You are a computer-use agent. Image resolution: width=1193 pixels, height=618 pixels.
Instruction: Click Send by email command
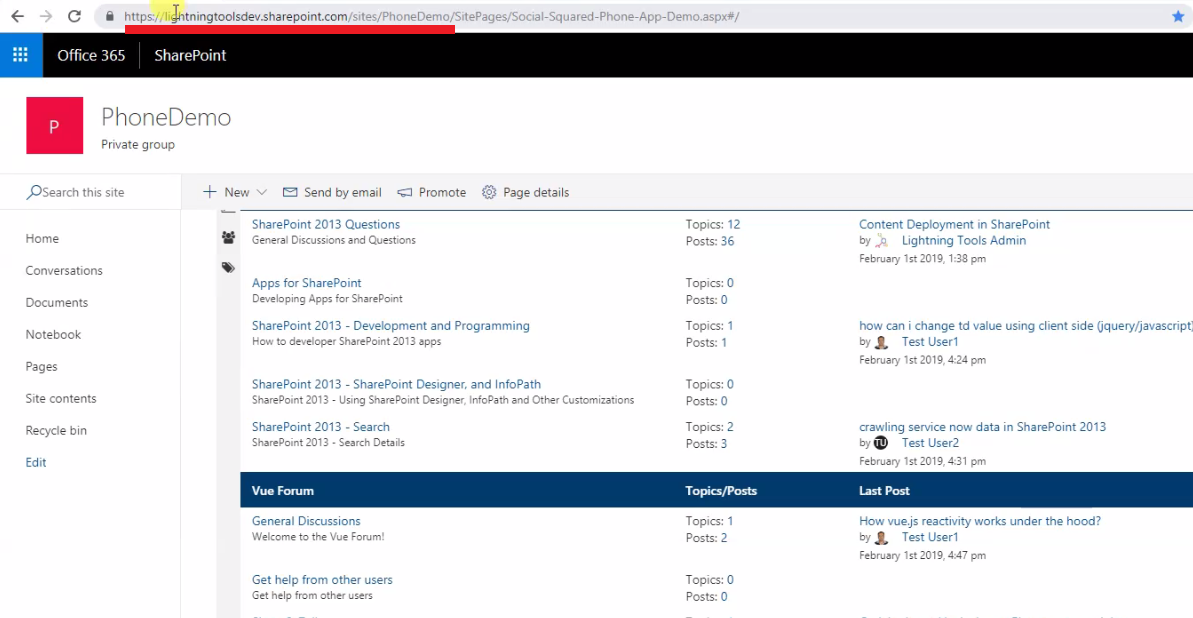tap(332, 193)
